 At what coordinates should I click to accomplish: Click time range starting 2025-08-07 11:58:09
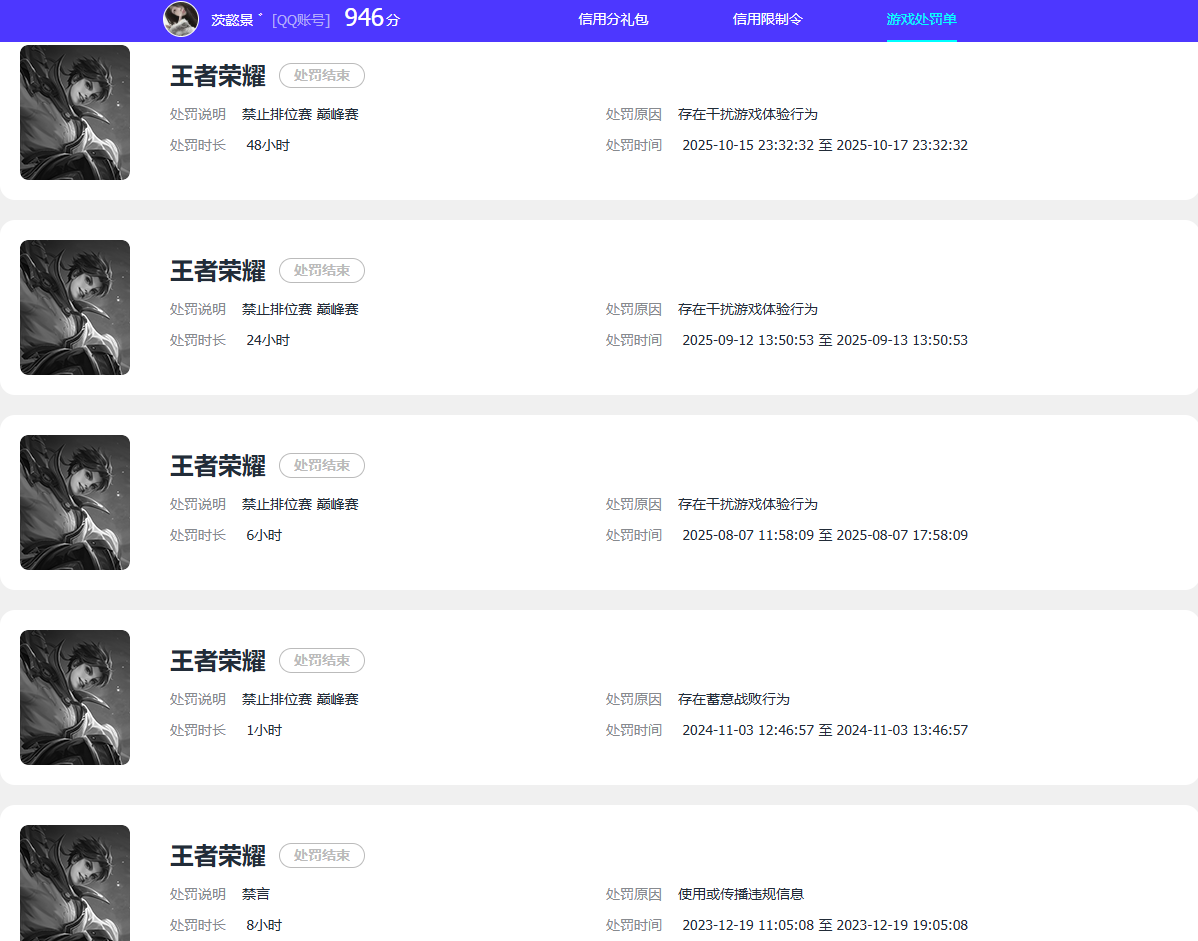coord(825,535)
